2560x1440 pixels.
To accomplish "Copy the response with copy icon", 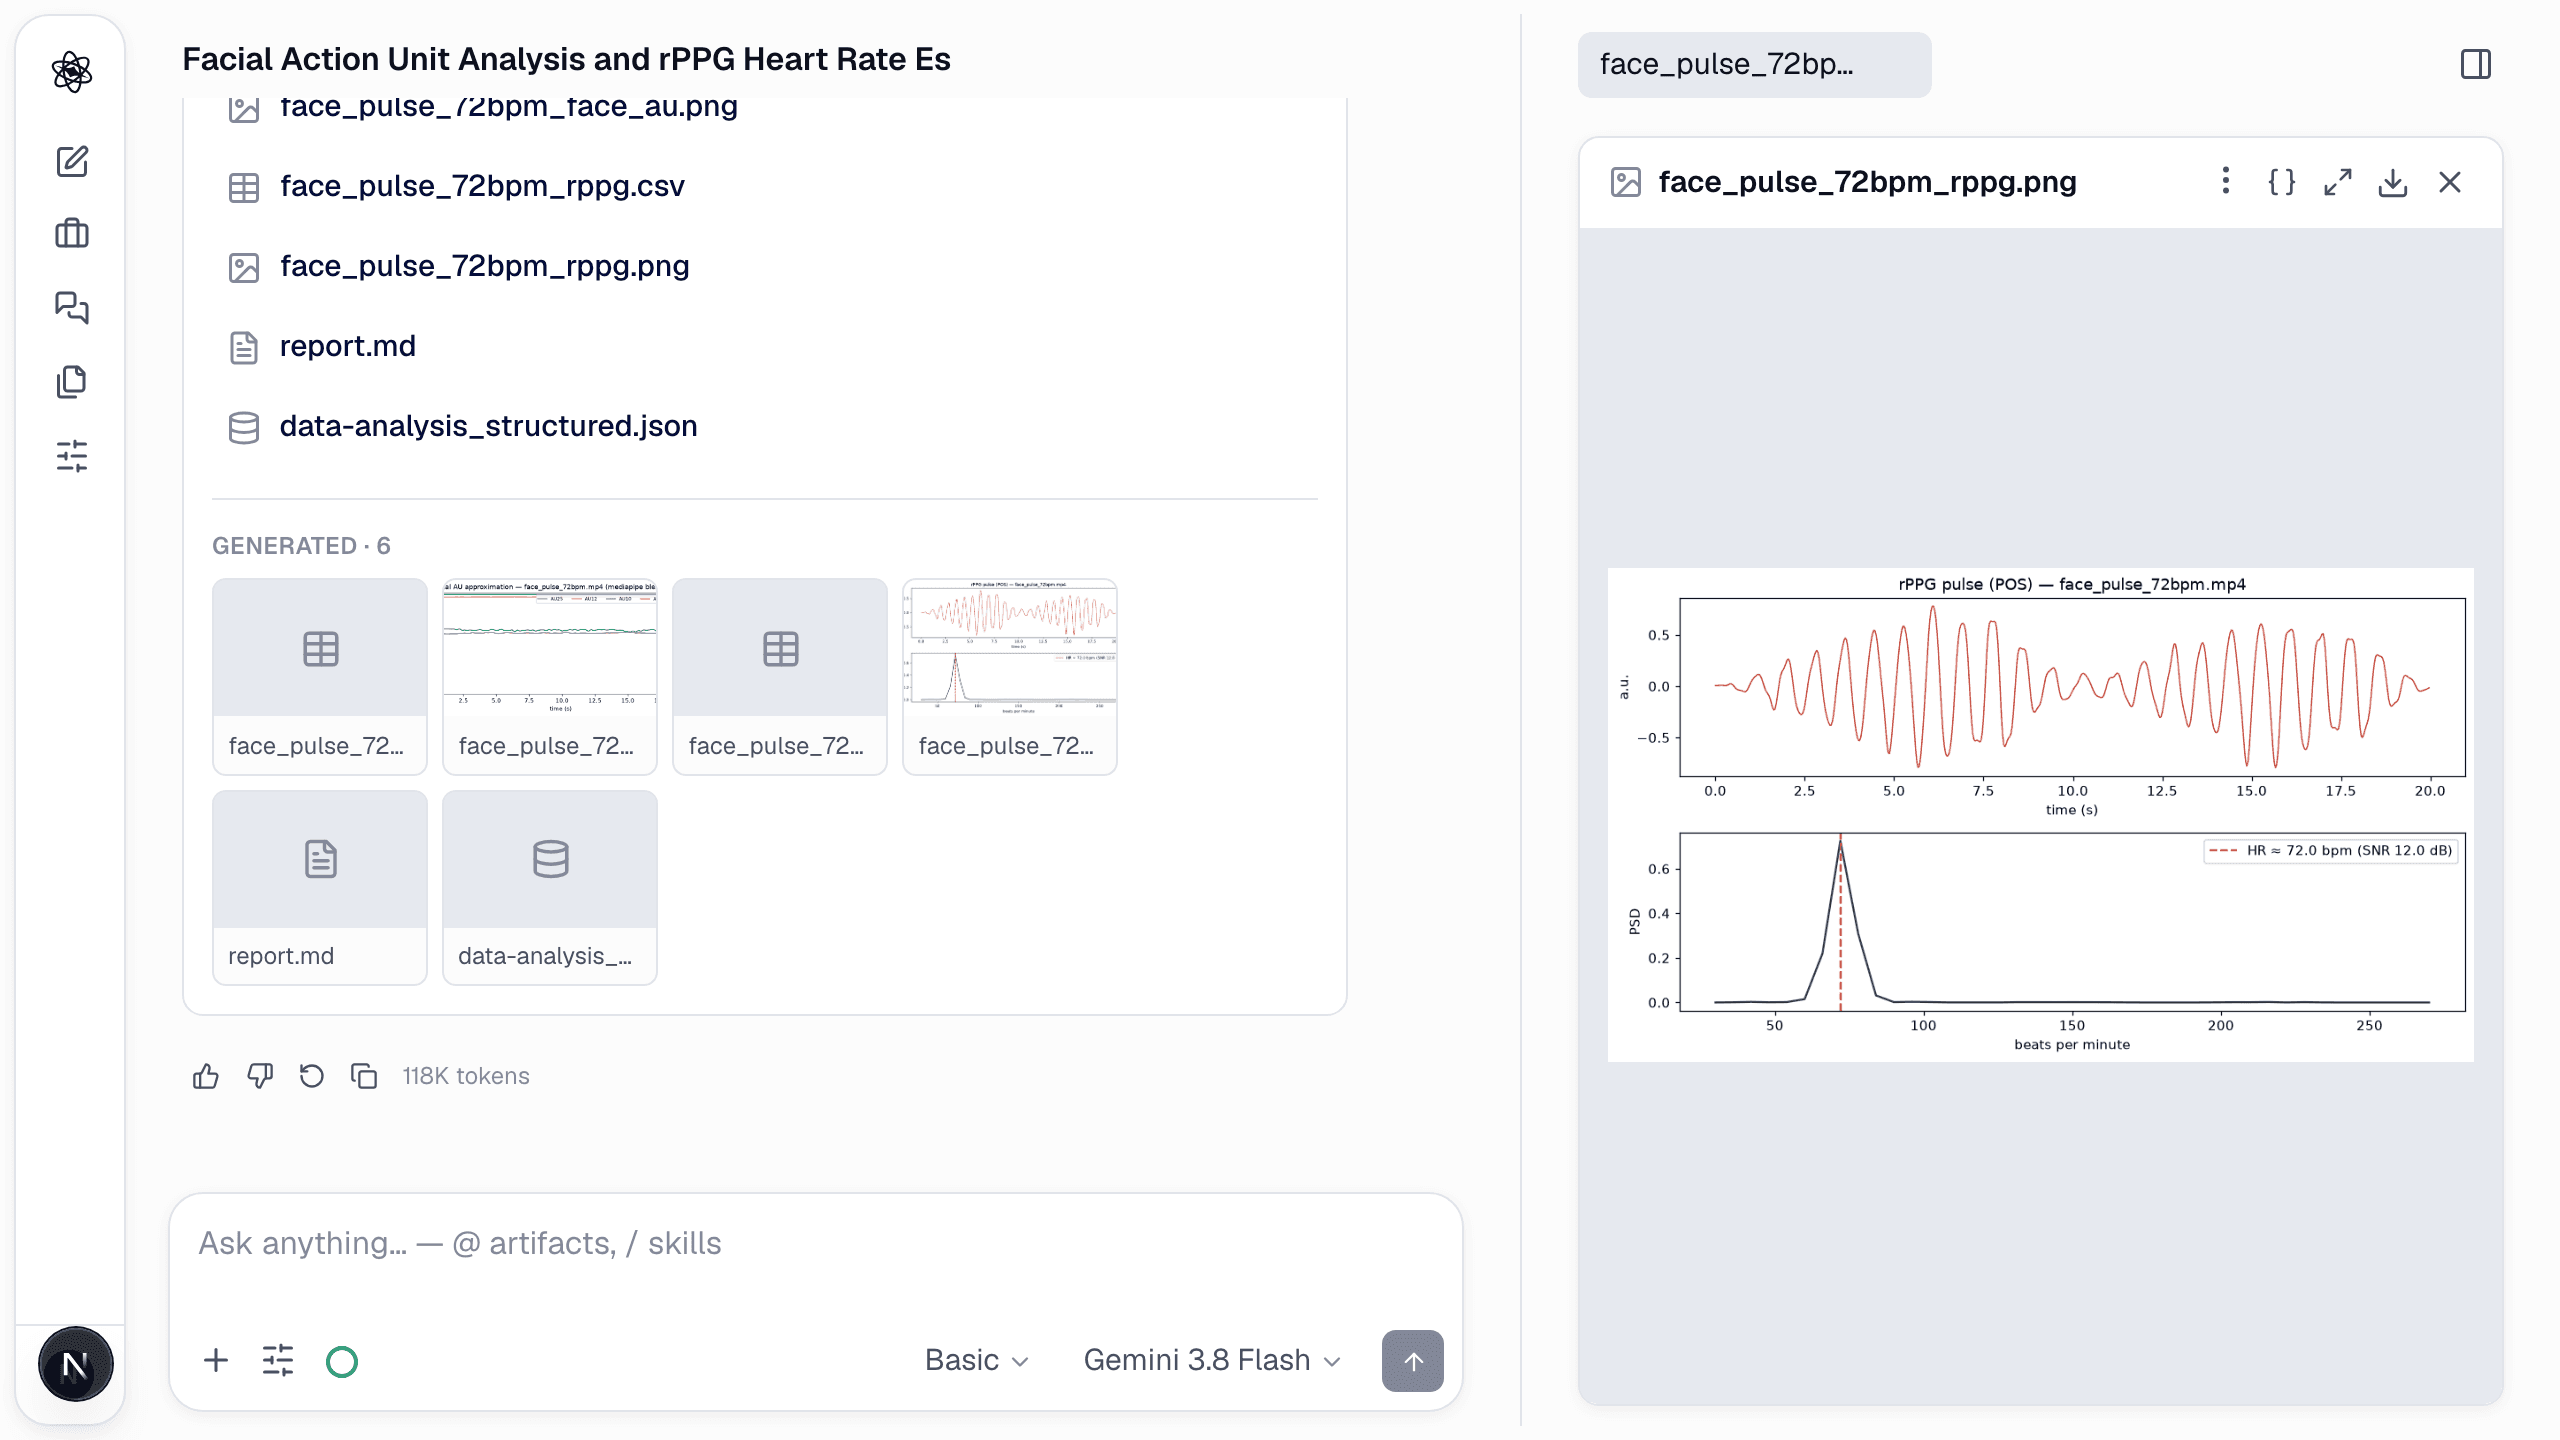I will pyautogui.click(x=364, y=1076).
